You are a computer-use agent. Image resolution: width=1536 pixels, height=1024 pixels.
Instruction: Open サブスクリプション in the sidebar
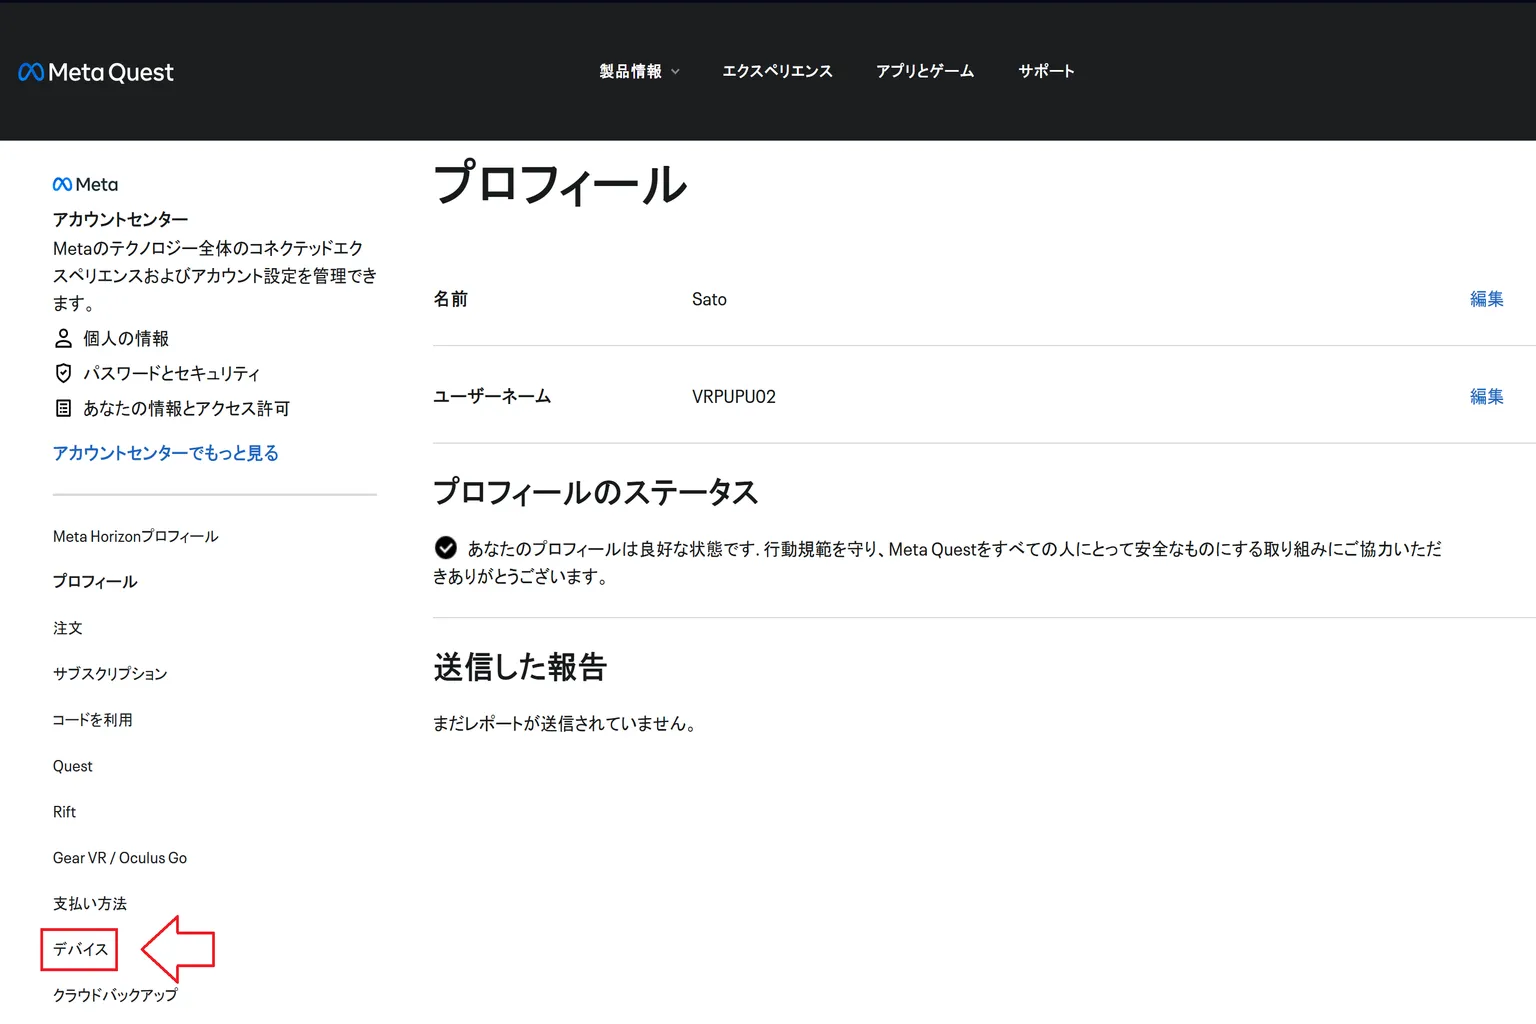tap(110, 674)
